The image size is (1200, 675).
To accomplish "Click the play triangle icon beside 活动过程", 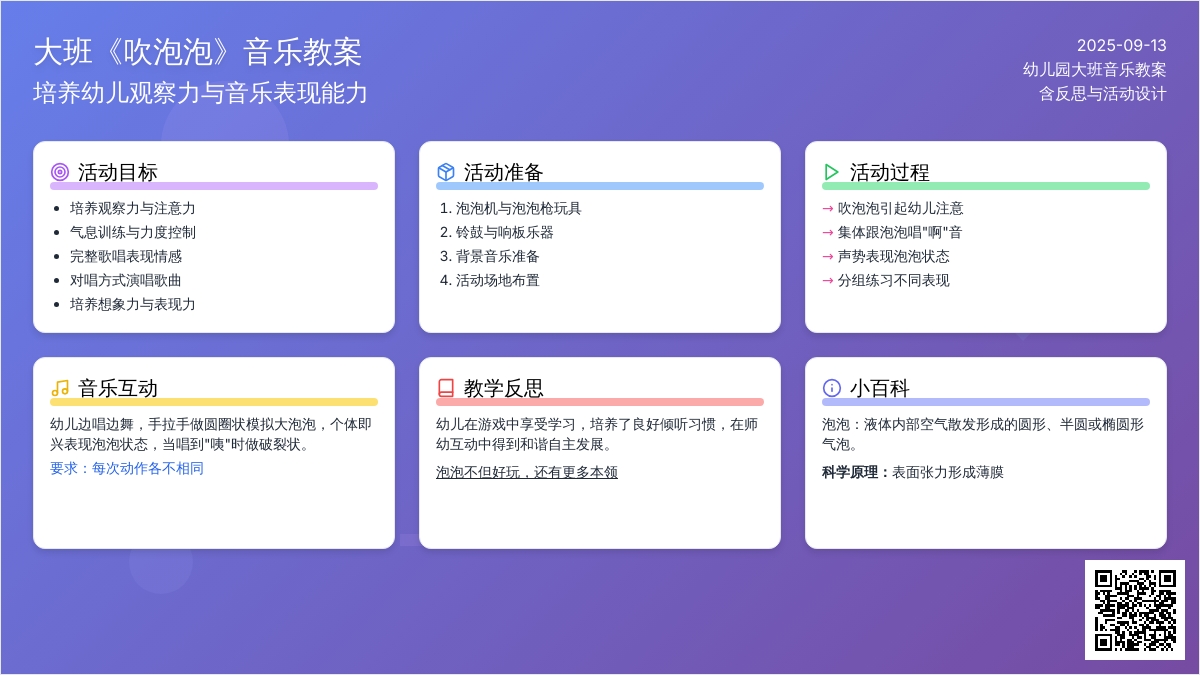I will (x=832, y=172).
